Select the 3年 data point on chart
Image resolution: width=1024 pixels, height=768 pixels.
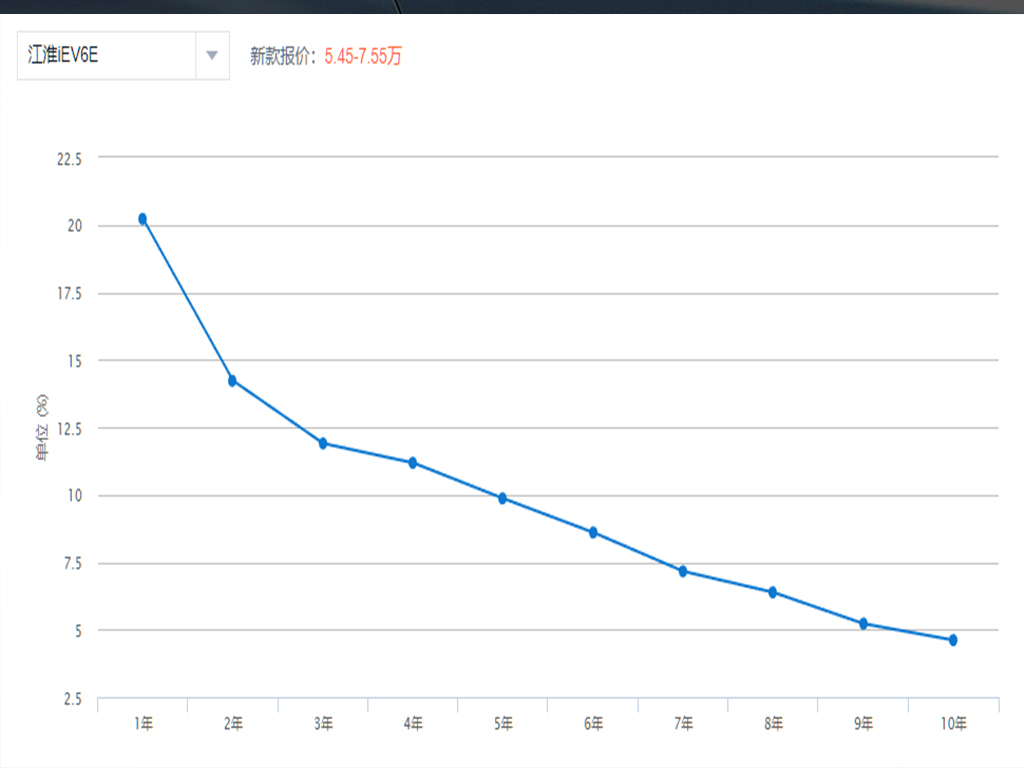click(x=323, y=443)
